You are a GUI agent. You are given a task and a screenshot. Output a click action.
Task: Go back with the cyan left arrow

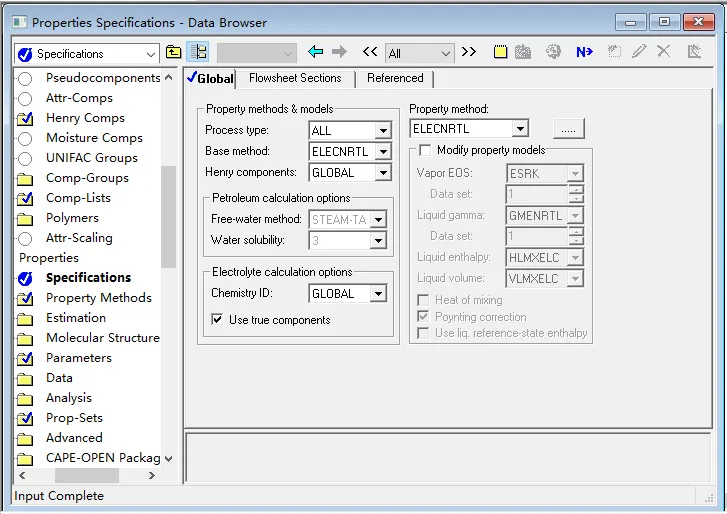click(x=315, y=51)
